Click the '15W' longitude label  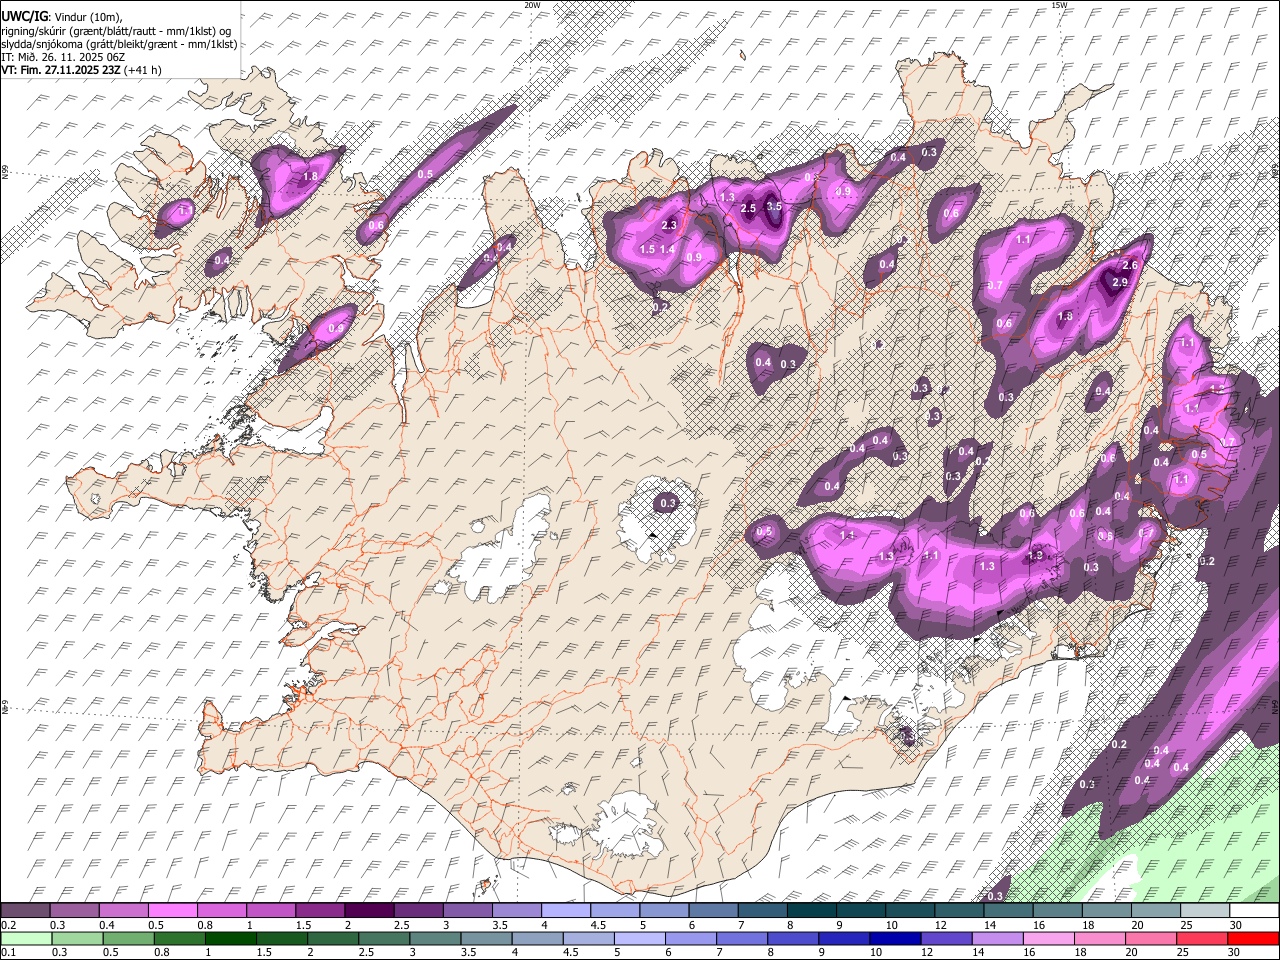[1059, 5]
